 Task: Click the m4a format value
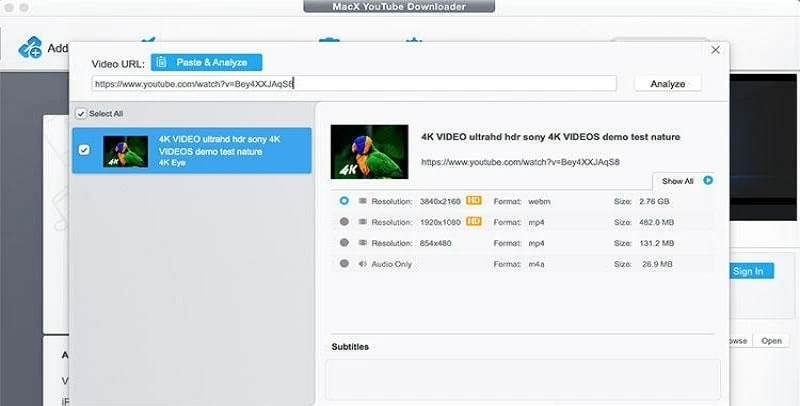pos(536,264)
